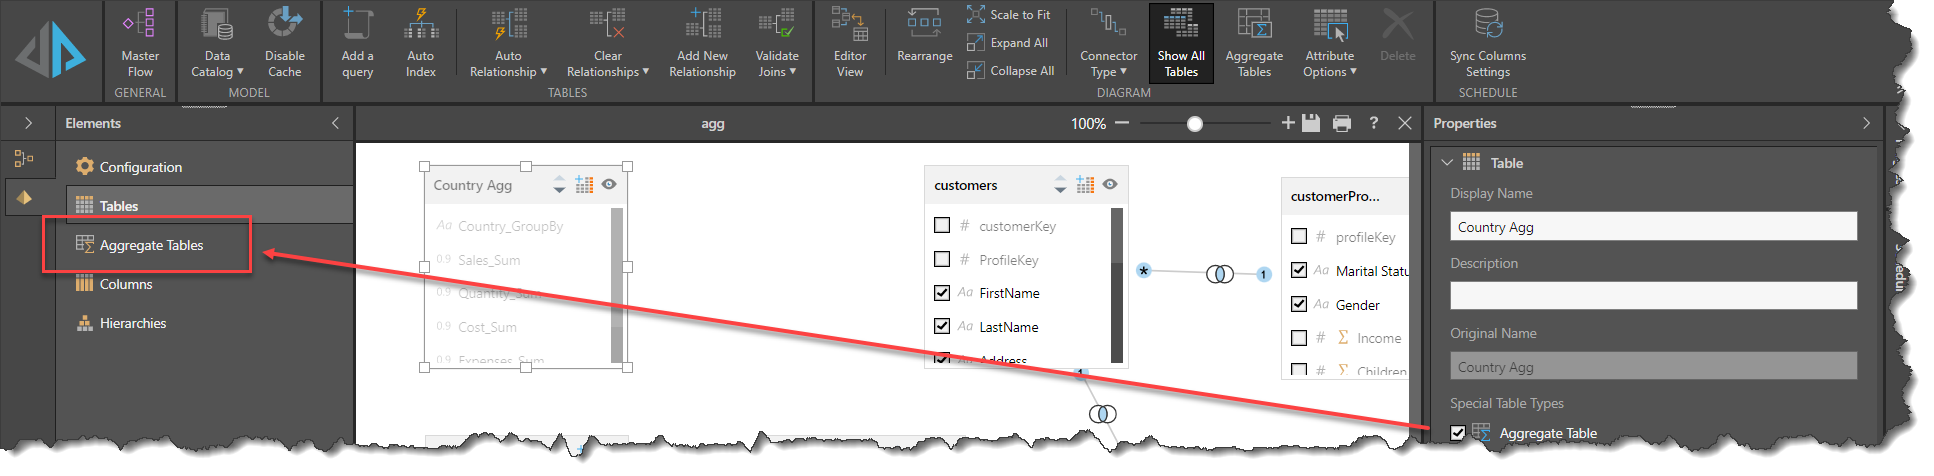Close the agg diagram panel

[1405, 123]
